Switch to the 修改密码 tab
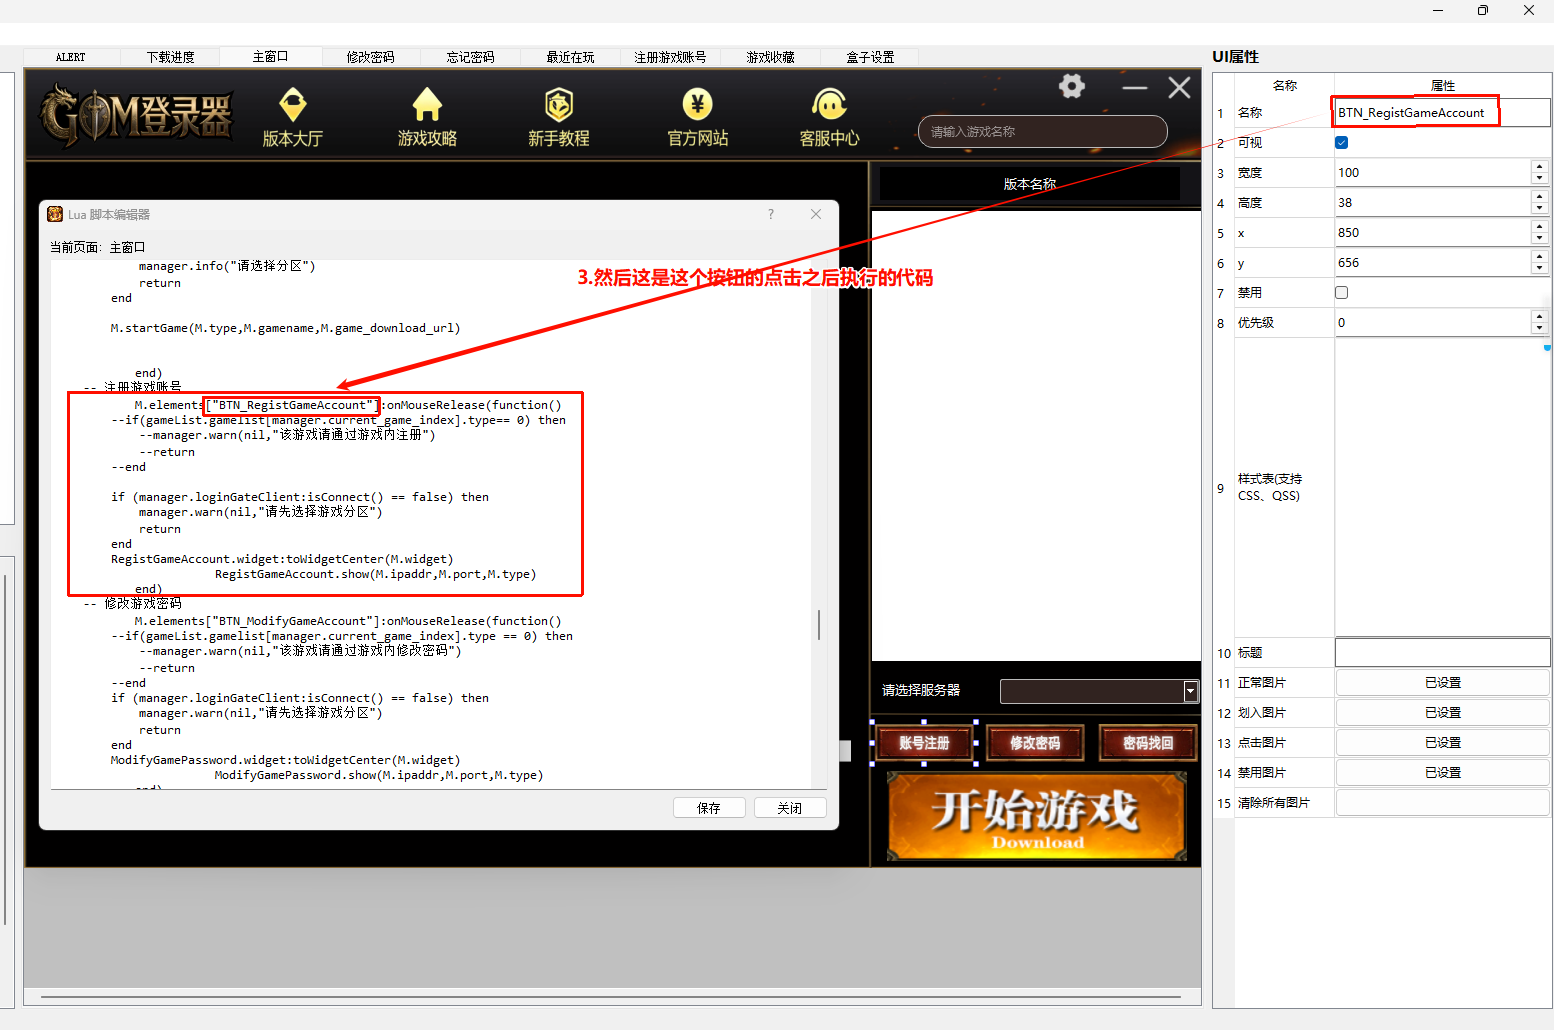 (x=370, y=57)
